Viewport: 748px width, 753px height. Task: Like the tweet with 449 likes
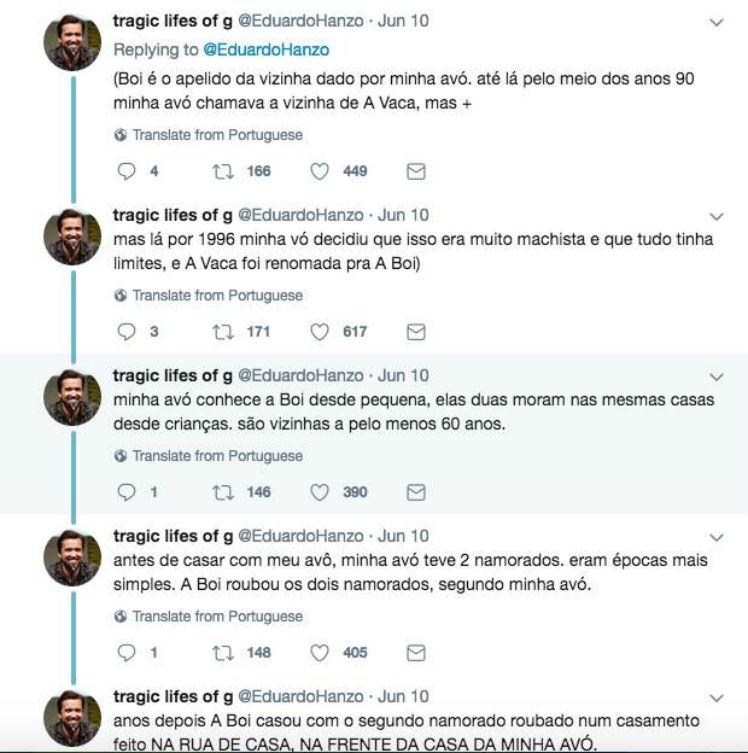[320, 171]
